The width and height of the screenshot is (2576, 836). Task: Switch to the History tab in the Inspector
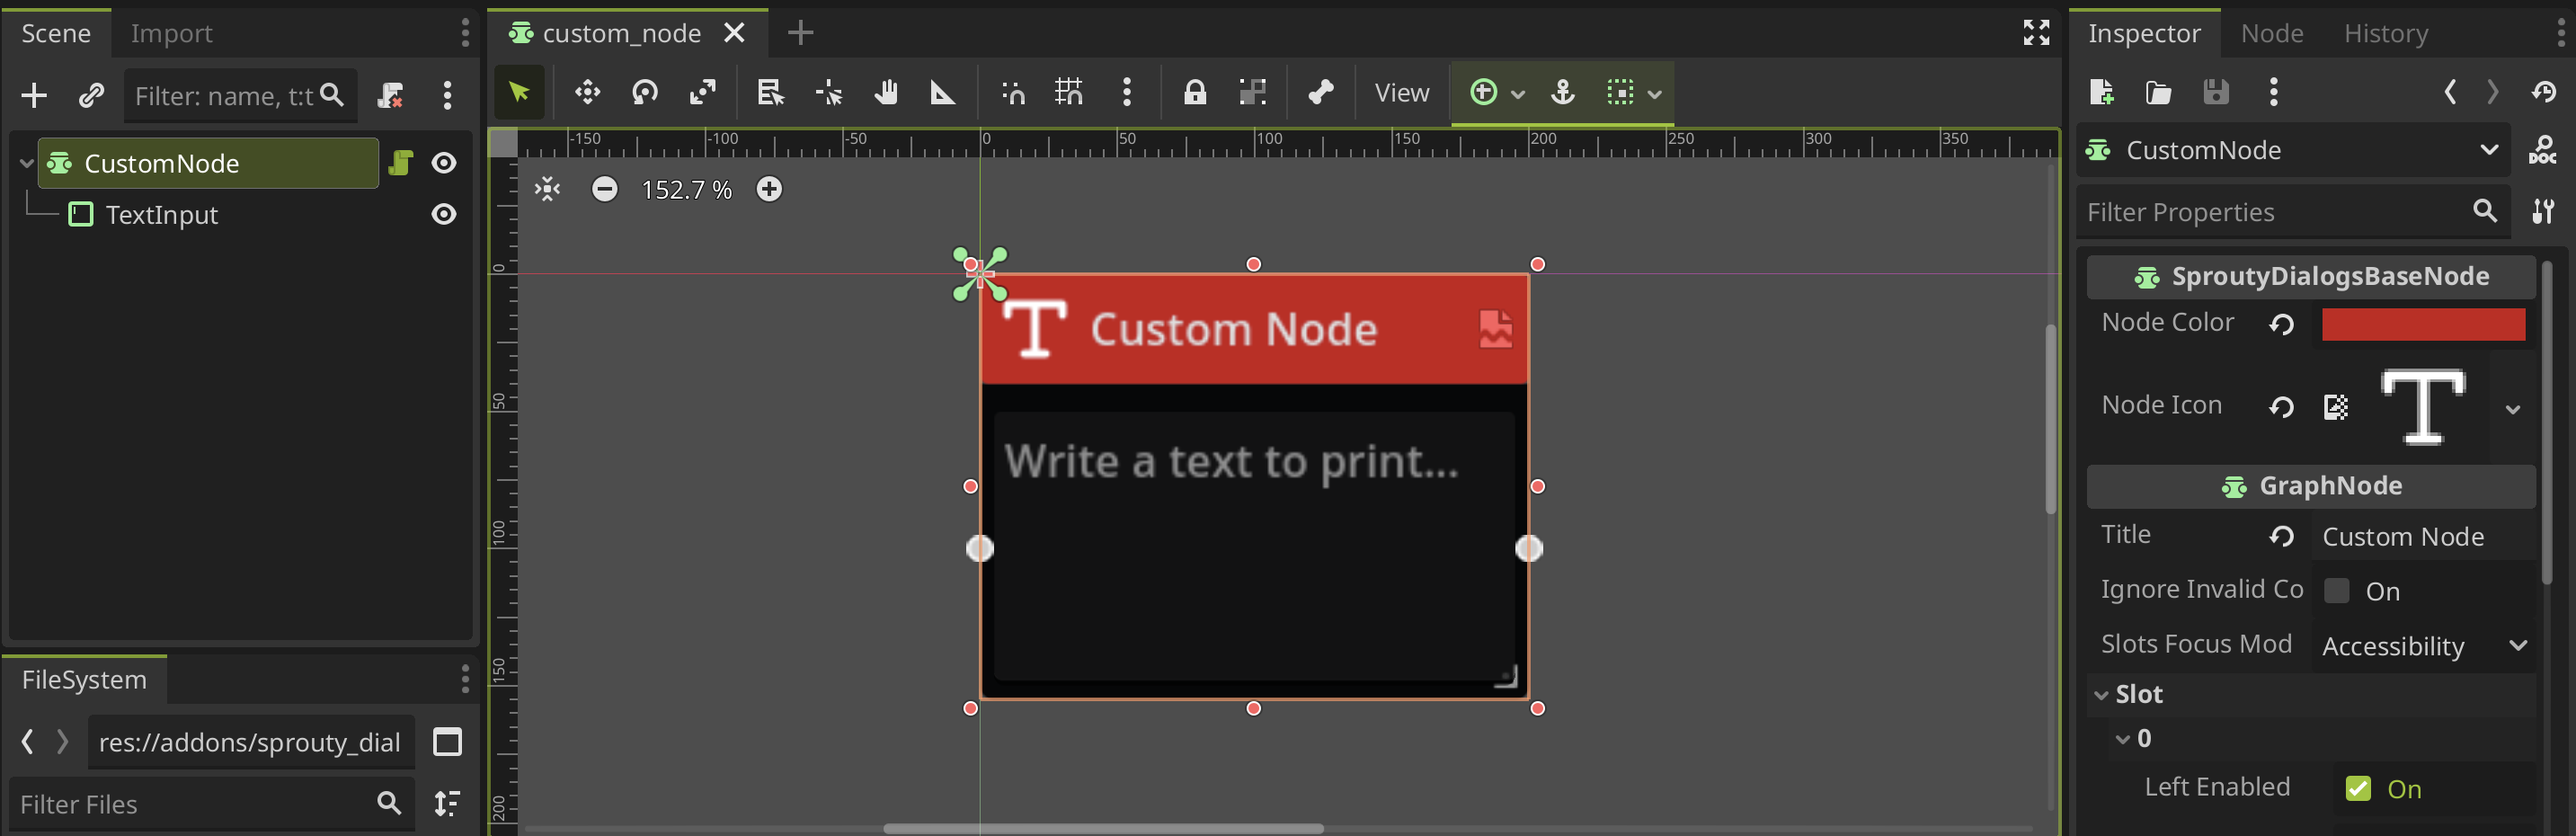[x=2386, y=33]
